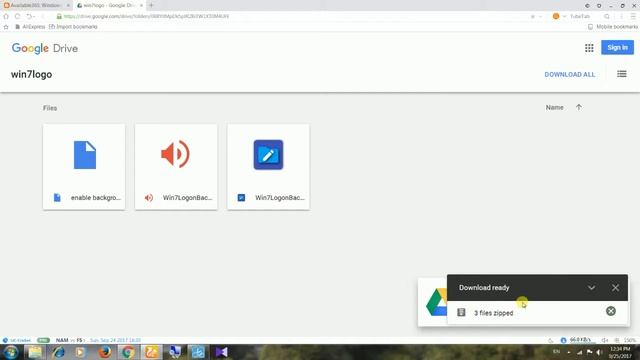Click the taskbar volume icon
Screen dimensions: 640x360
pyautogui.click(x=599, y=352)
